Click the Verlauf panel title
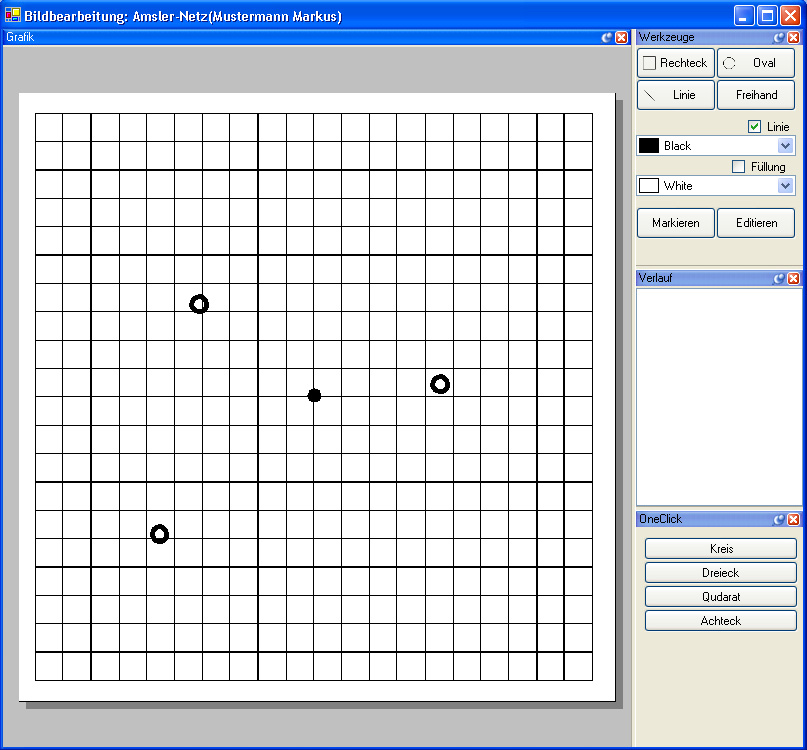The image size is (807, 750). pos(655,278)
